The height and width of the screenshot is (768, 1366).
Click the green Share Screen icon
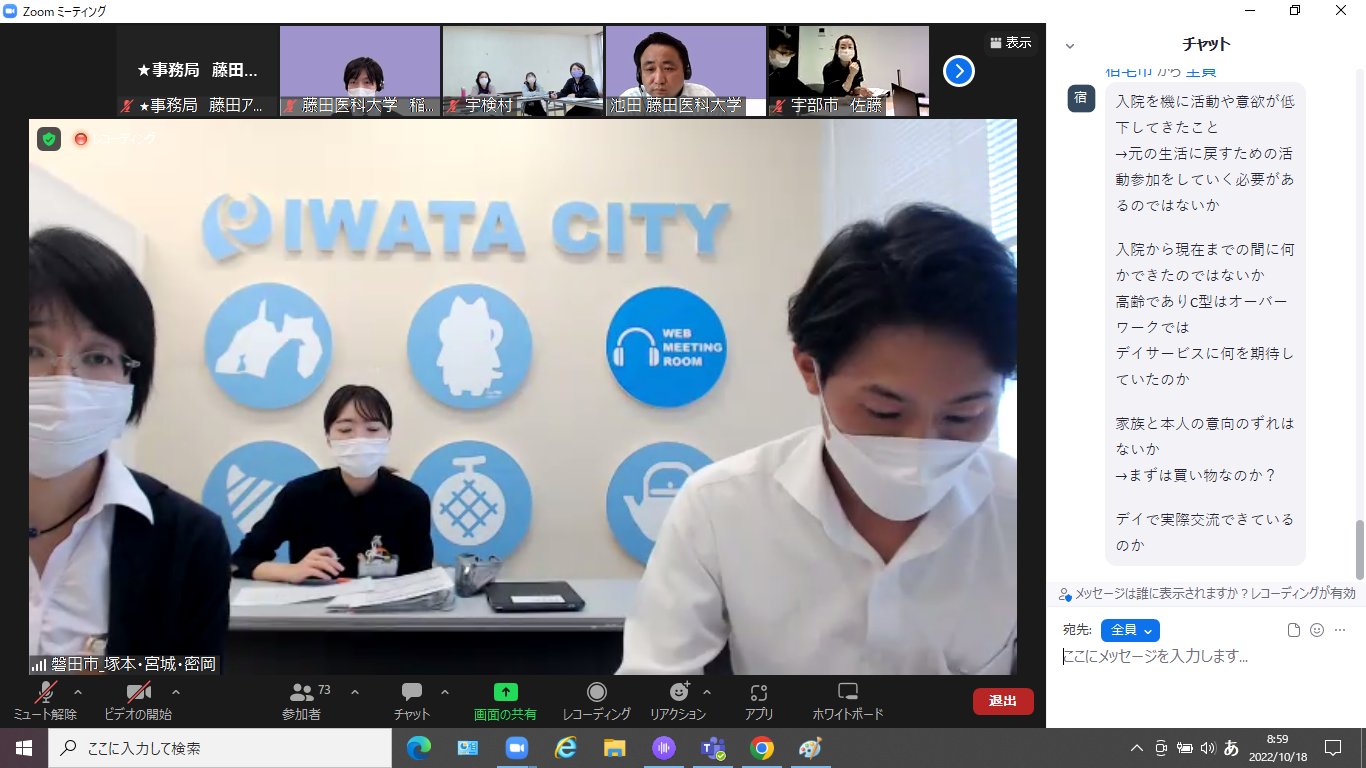[505, 692]
